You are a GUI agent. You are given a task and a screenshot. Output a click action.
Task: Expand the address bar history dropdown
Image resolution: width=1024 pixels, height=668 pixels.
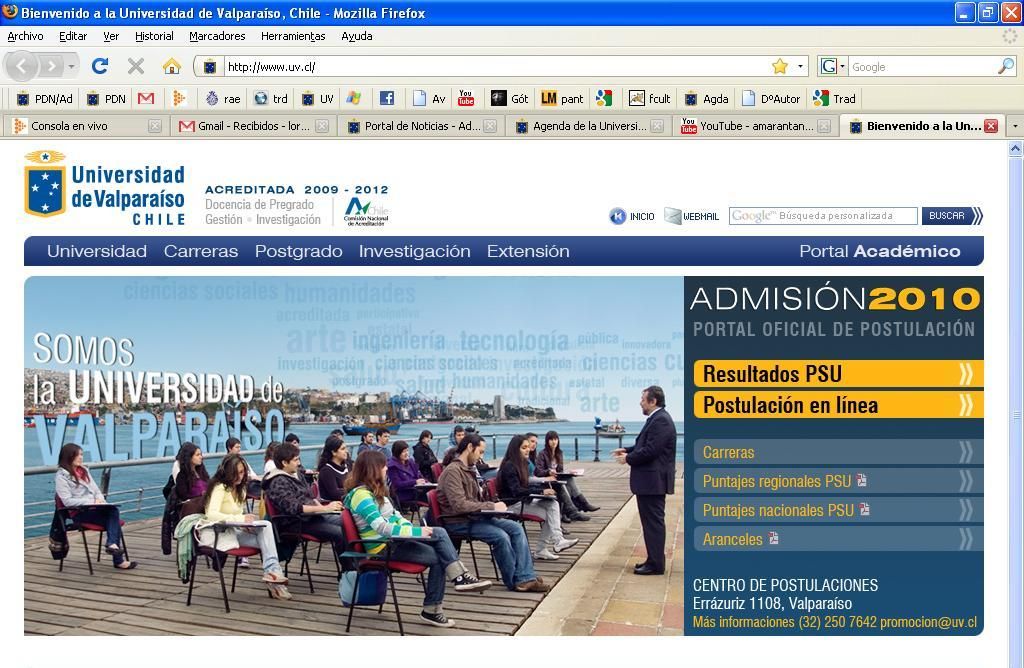[x=800, y=66]
